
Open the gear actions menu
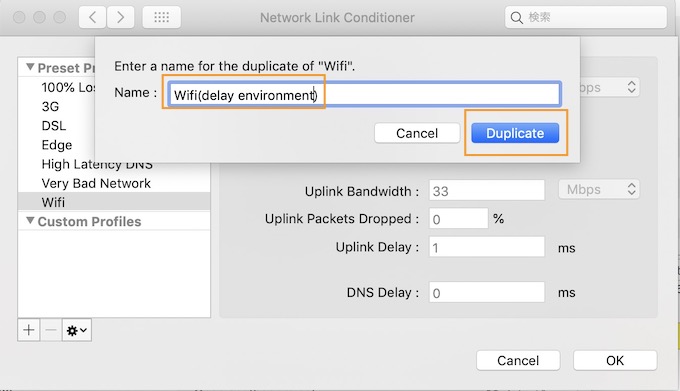pyautogui.click(x=77, y=330)
